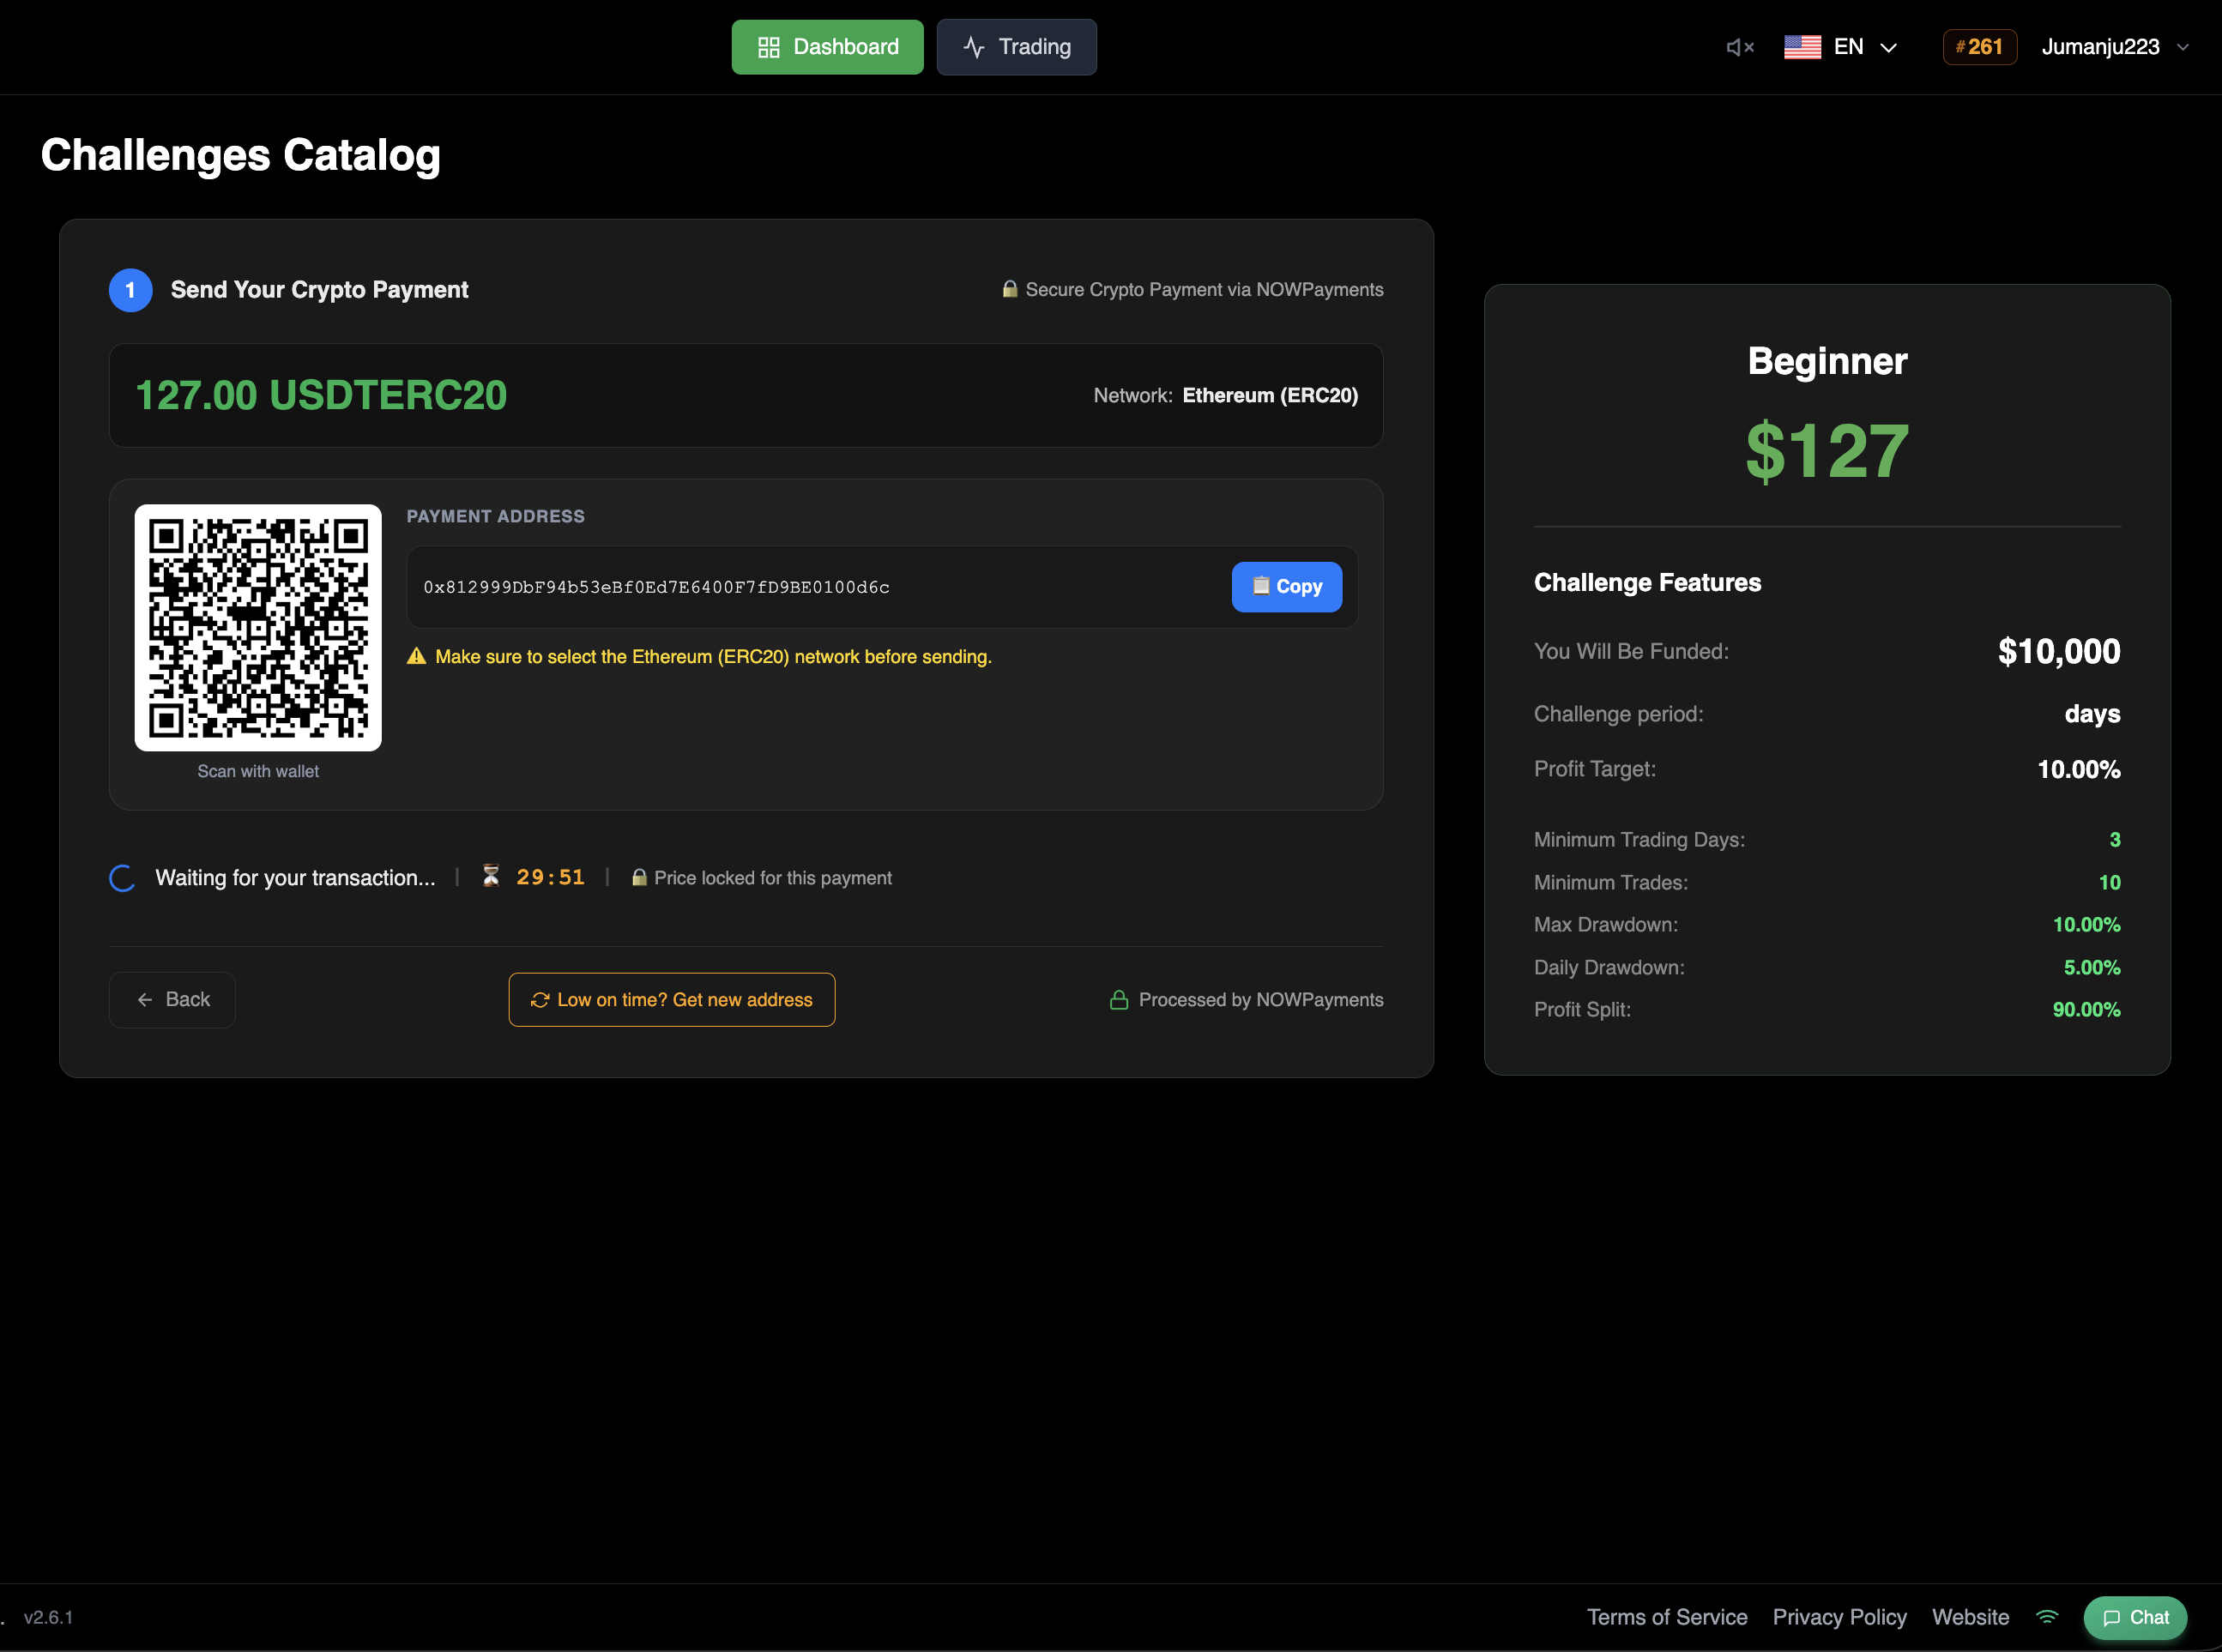Click the Back button
This screenshot has width=2222, height=1652.
(172, 999)
